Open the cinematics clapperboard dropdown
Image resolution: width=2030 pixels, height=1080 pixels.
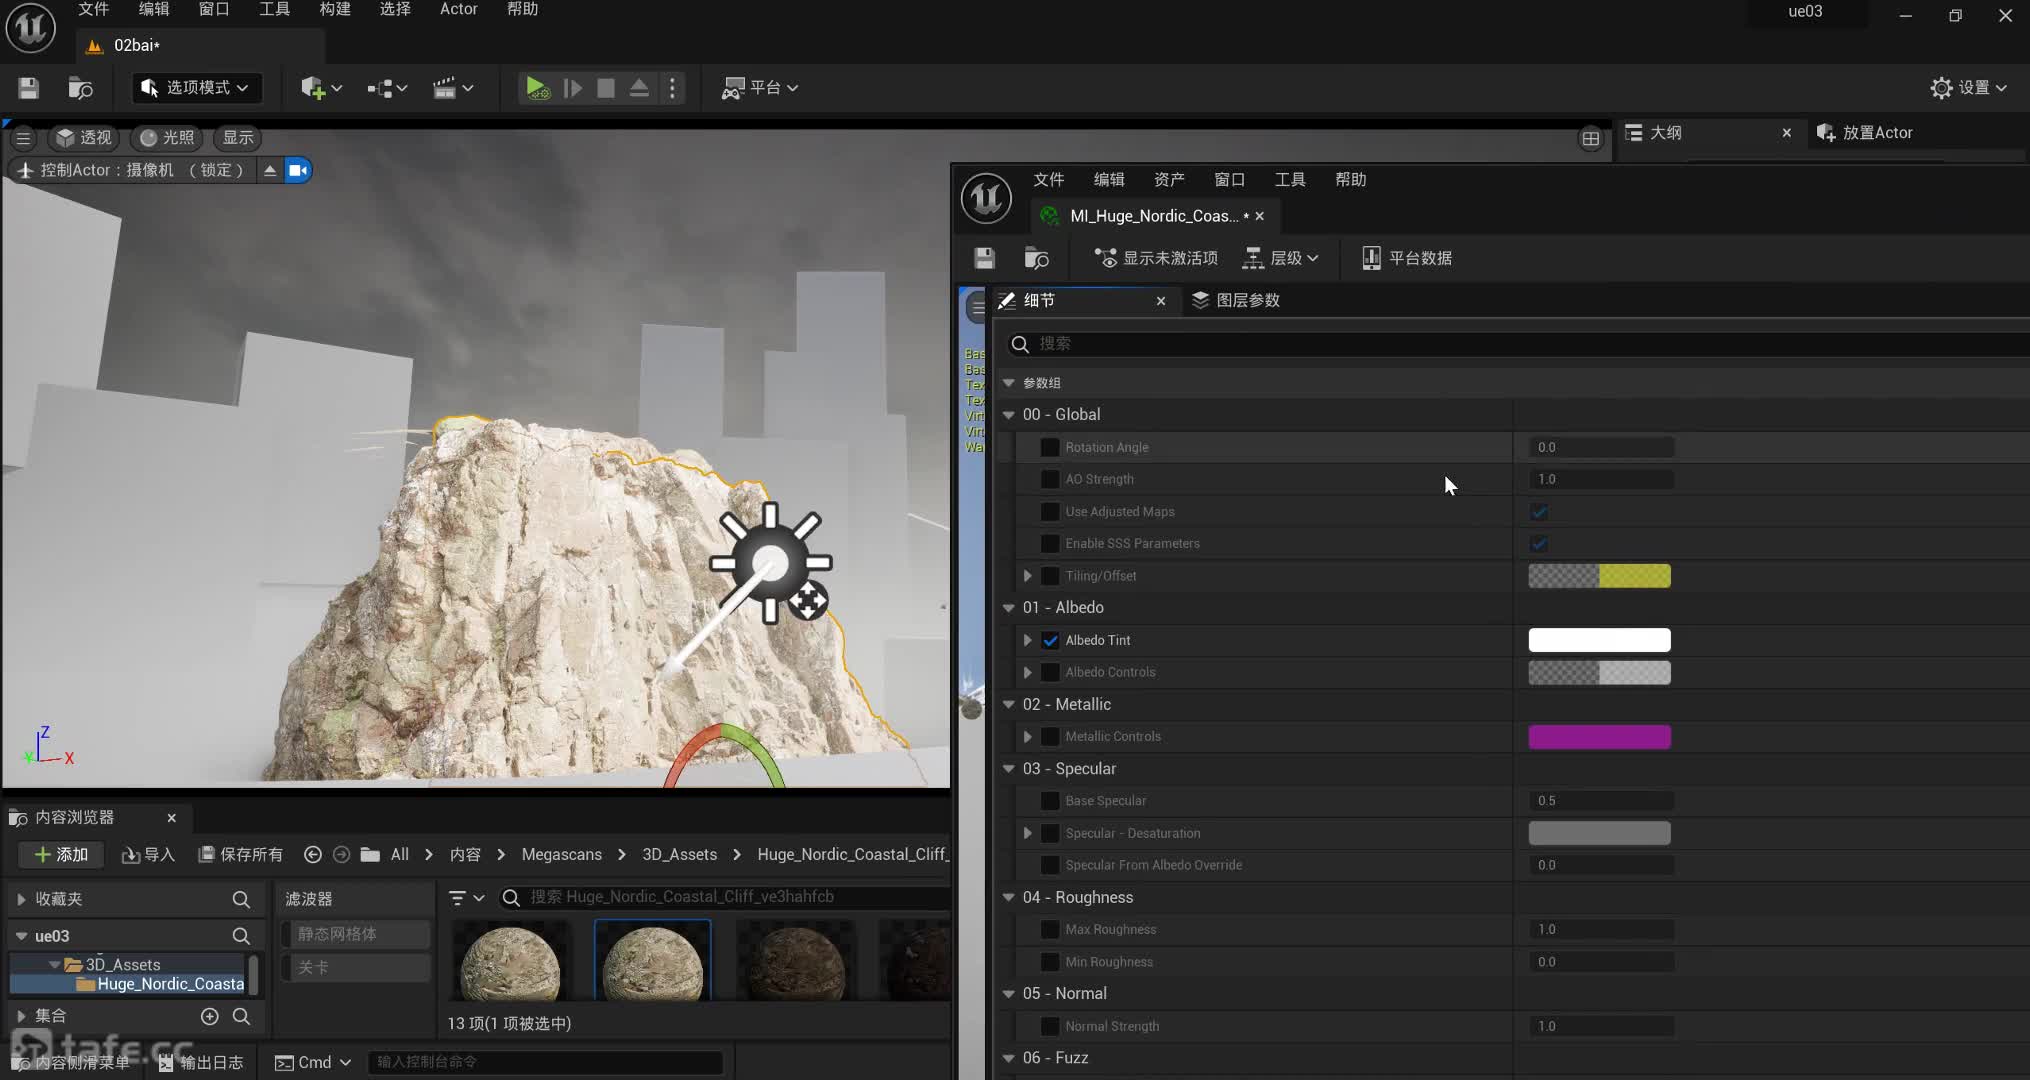[453, 88]
